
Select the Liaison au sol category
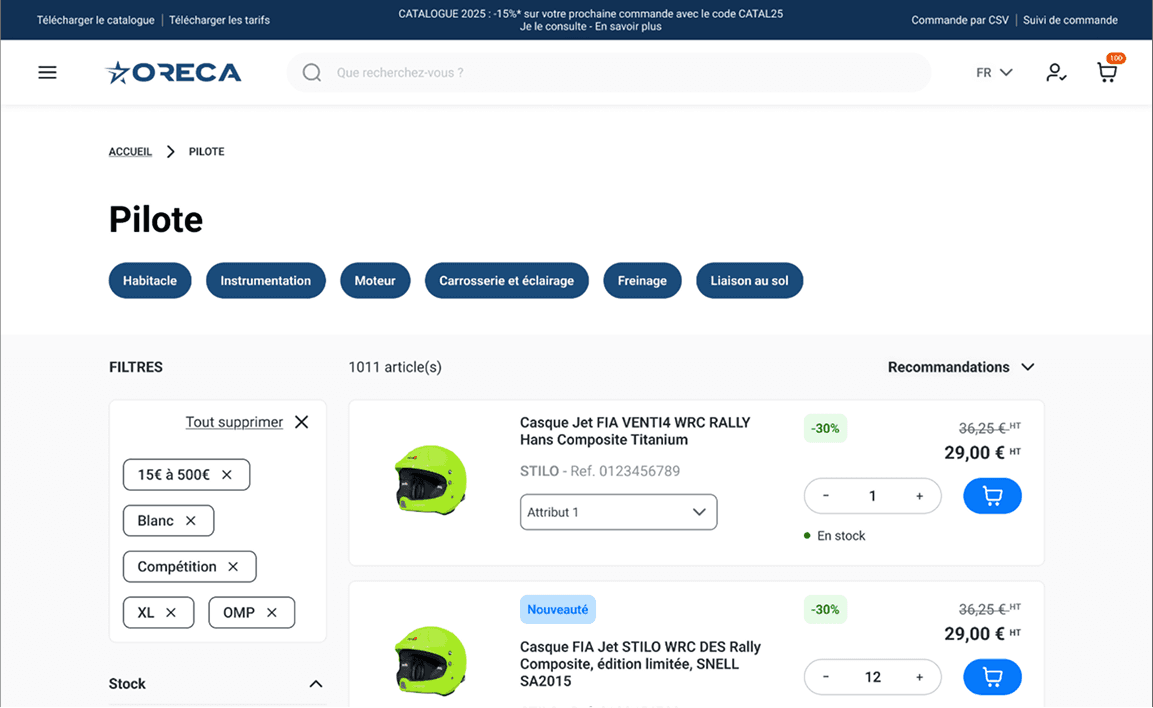(x=749, y=280)
